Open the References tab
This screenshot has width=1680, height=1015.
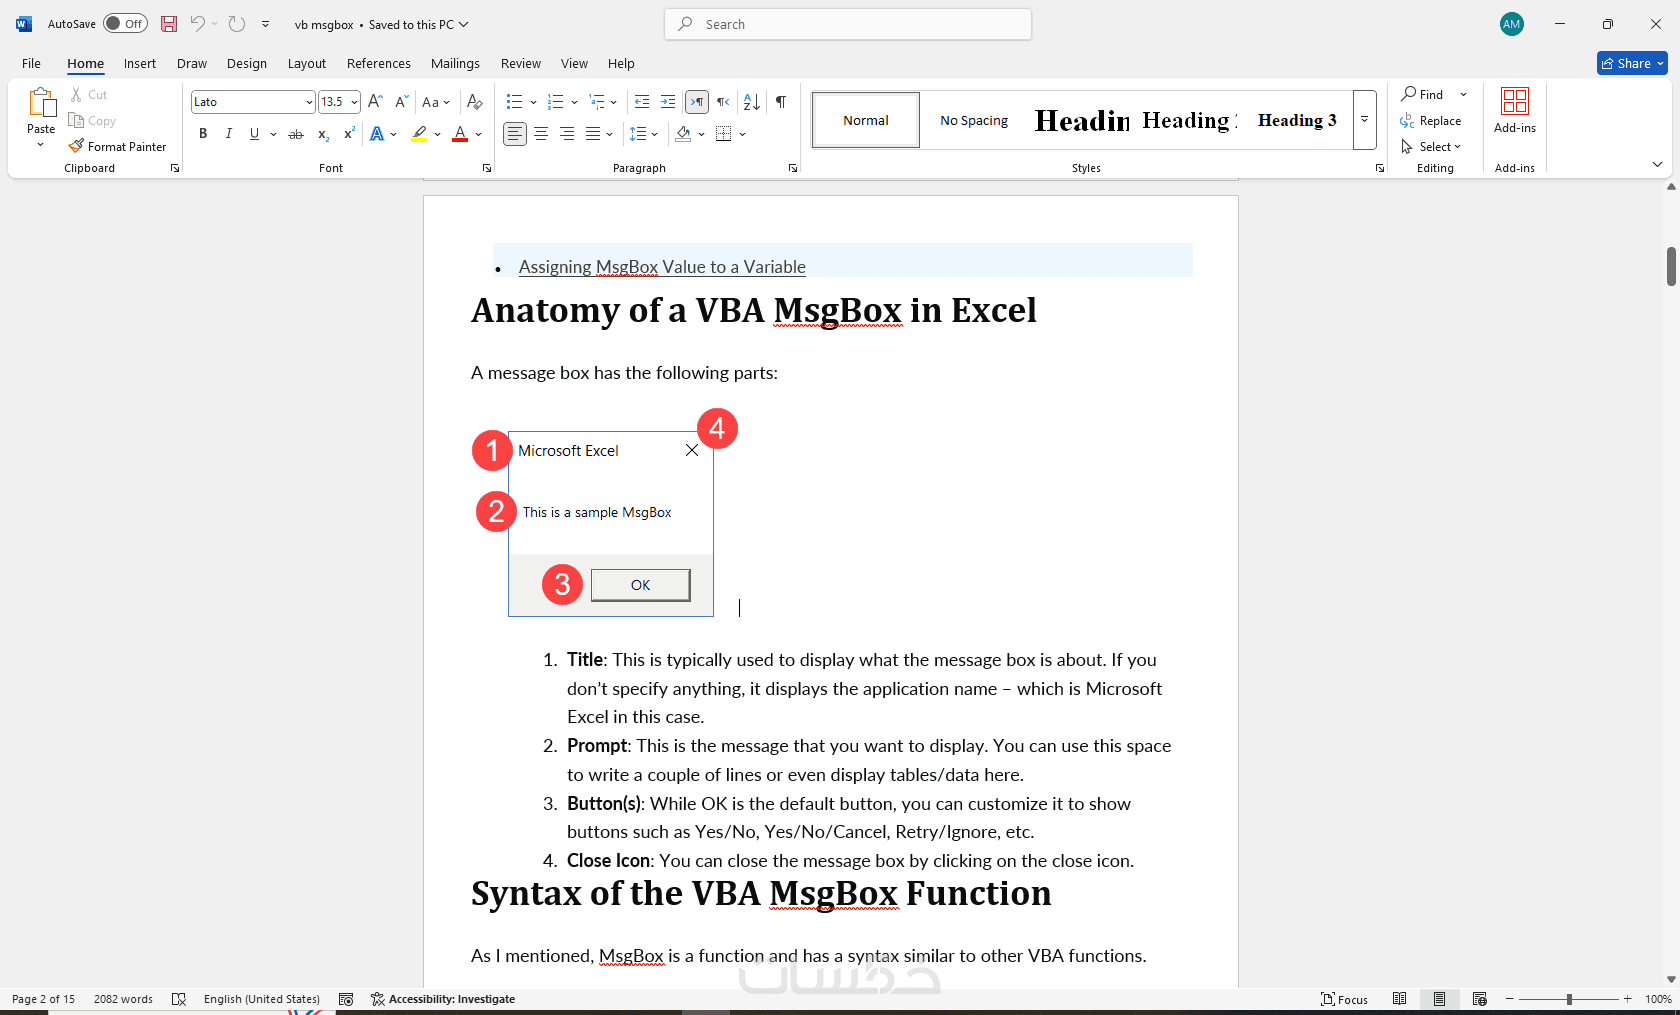coord(379,63)
